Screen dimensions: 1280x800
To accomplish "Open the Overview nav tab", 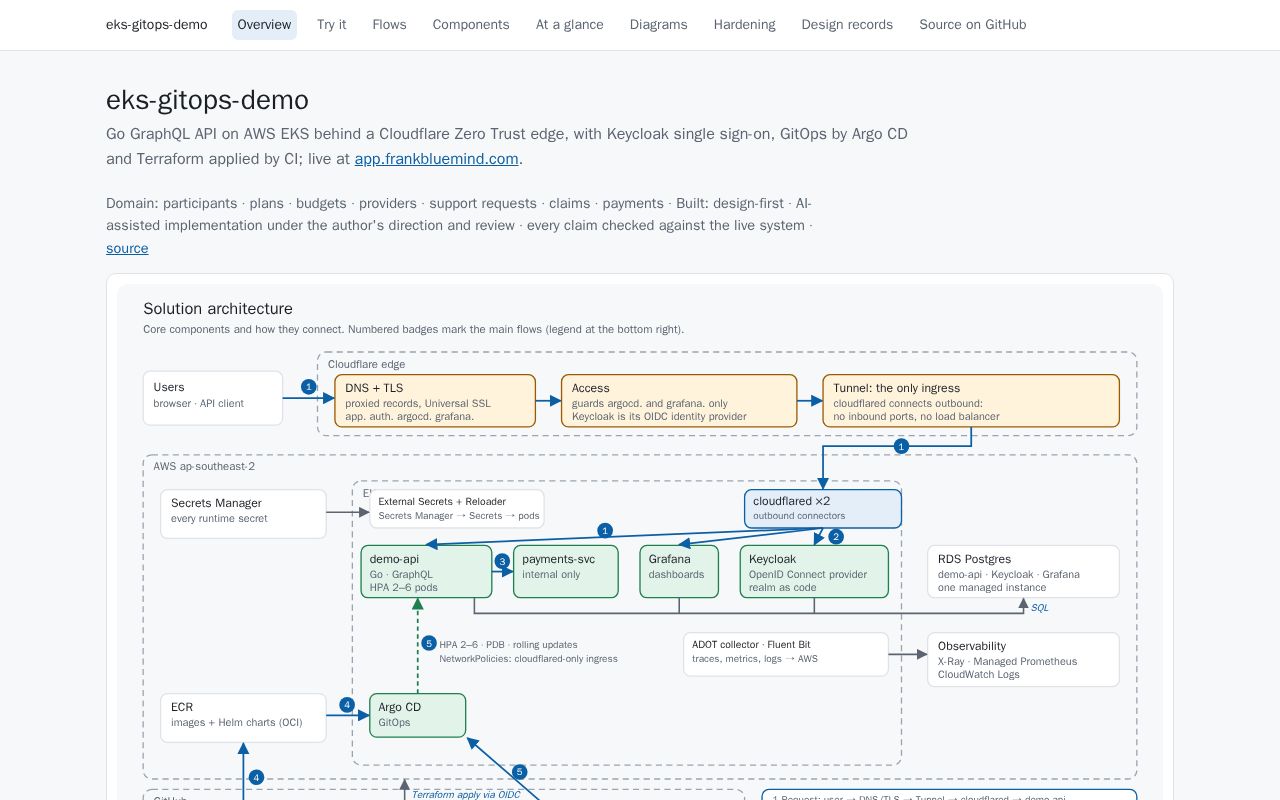I will 264,25.
